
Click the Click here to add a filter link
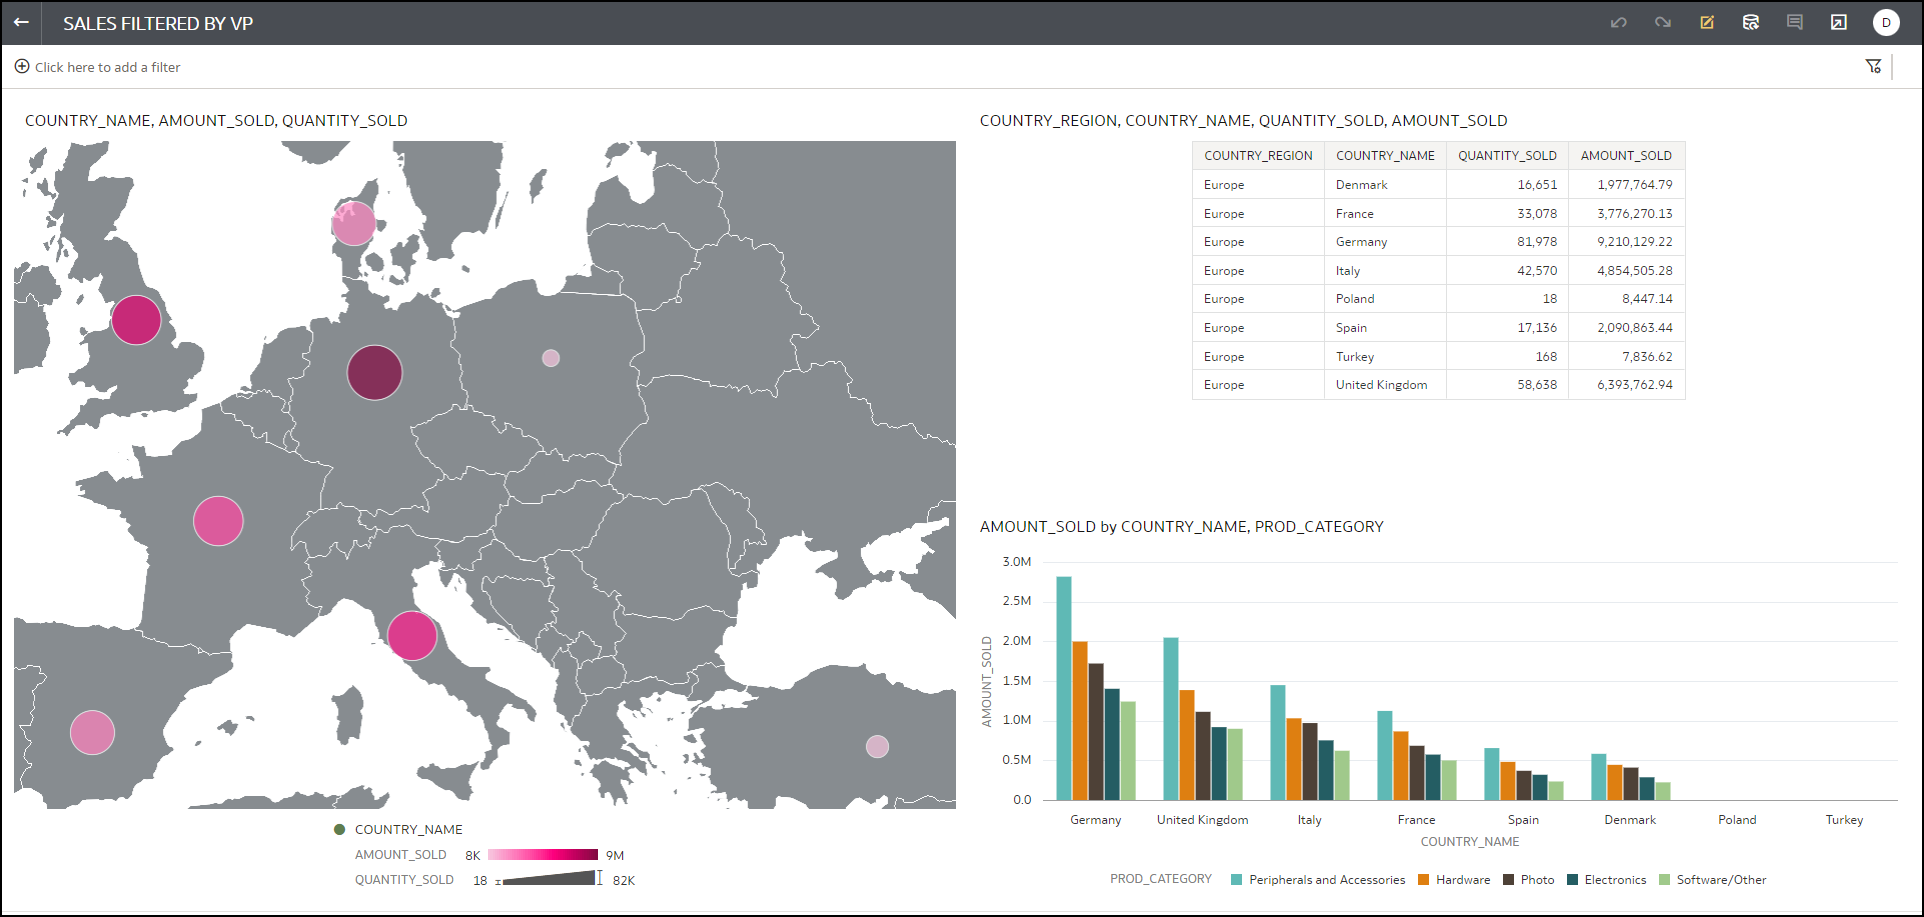[x=107, y=67]
